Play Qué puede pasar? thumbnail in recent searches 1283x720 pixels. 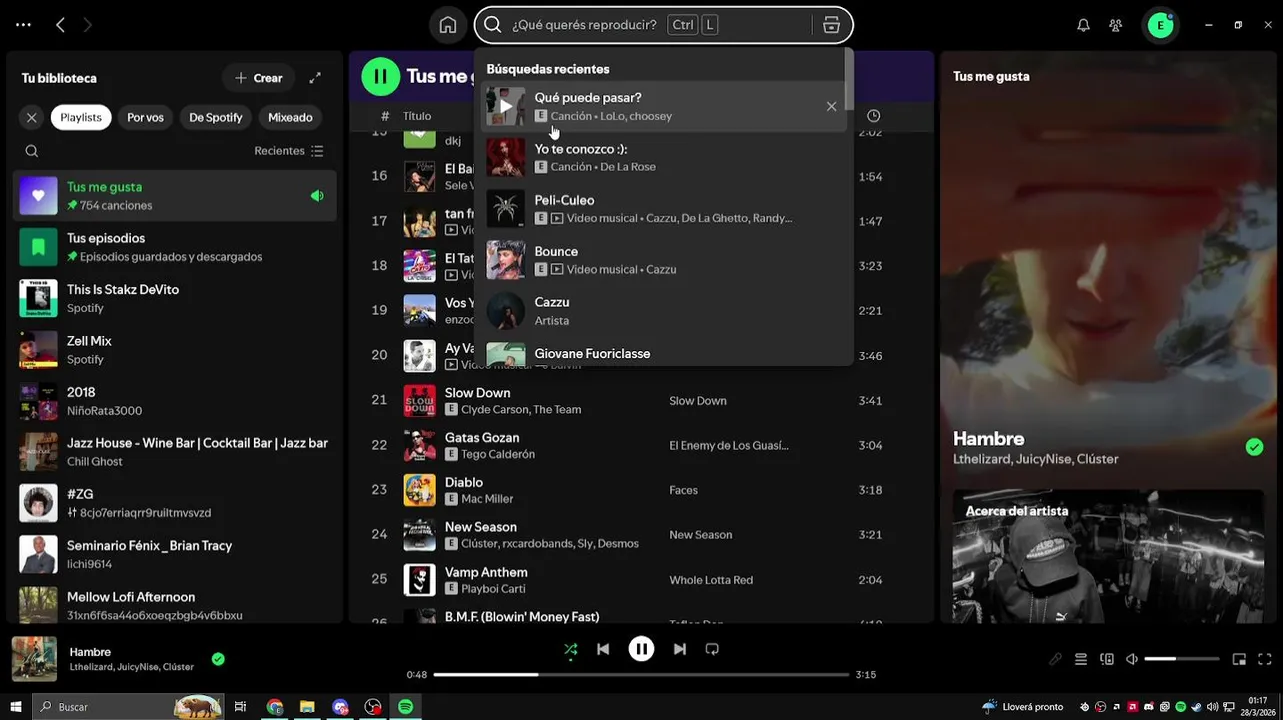[x=505, y=106]
